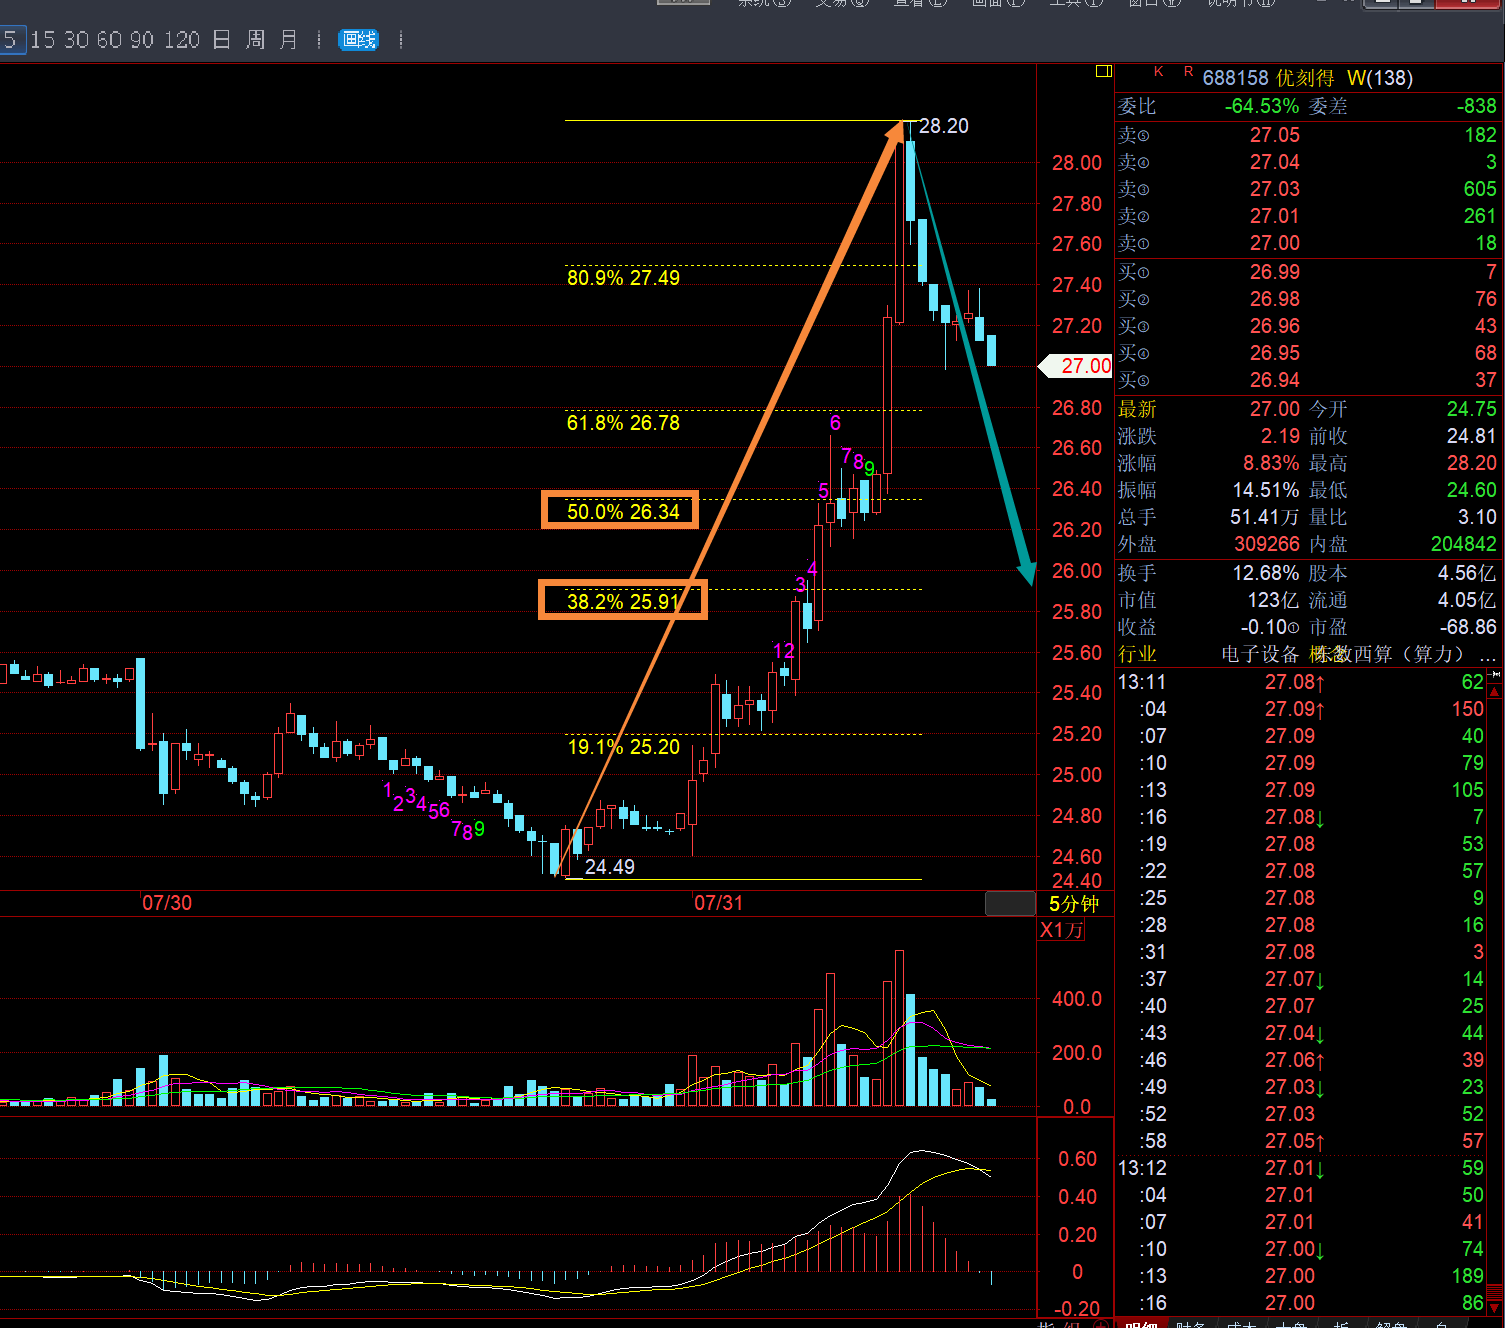
Task: Select the 07/31 date marker
Action: click(719, 903)
